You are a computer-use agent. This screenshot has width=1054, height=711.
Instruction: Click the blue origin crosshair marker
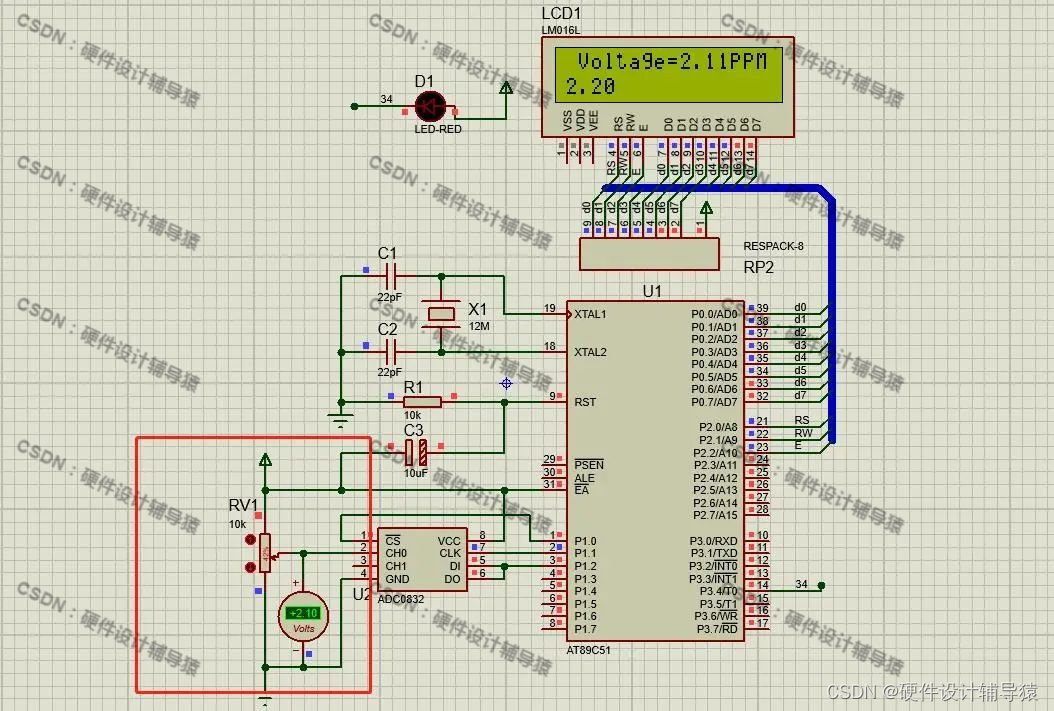(x=506, y=383)
